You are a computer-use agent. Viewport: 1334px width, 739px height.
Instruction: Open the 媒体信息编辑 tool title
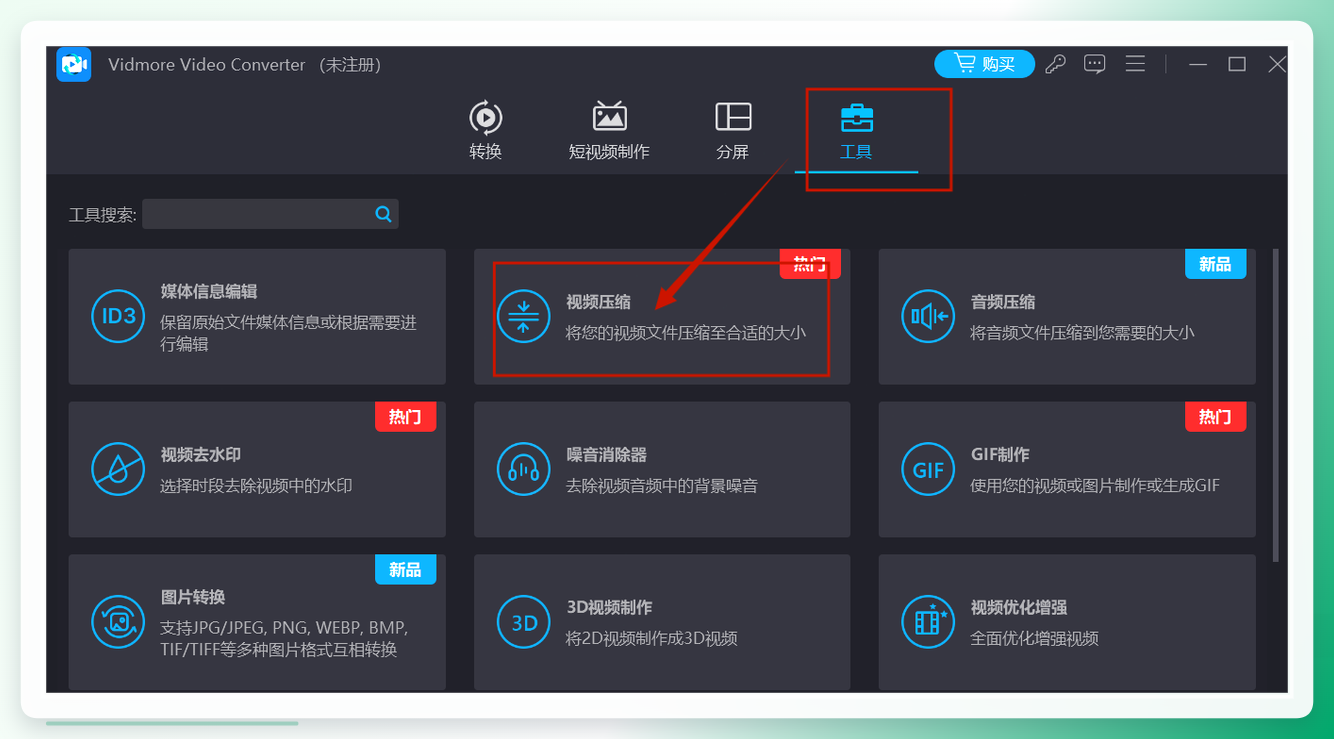coord(209,291)
